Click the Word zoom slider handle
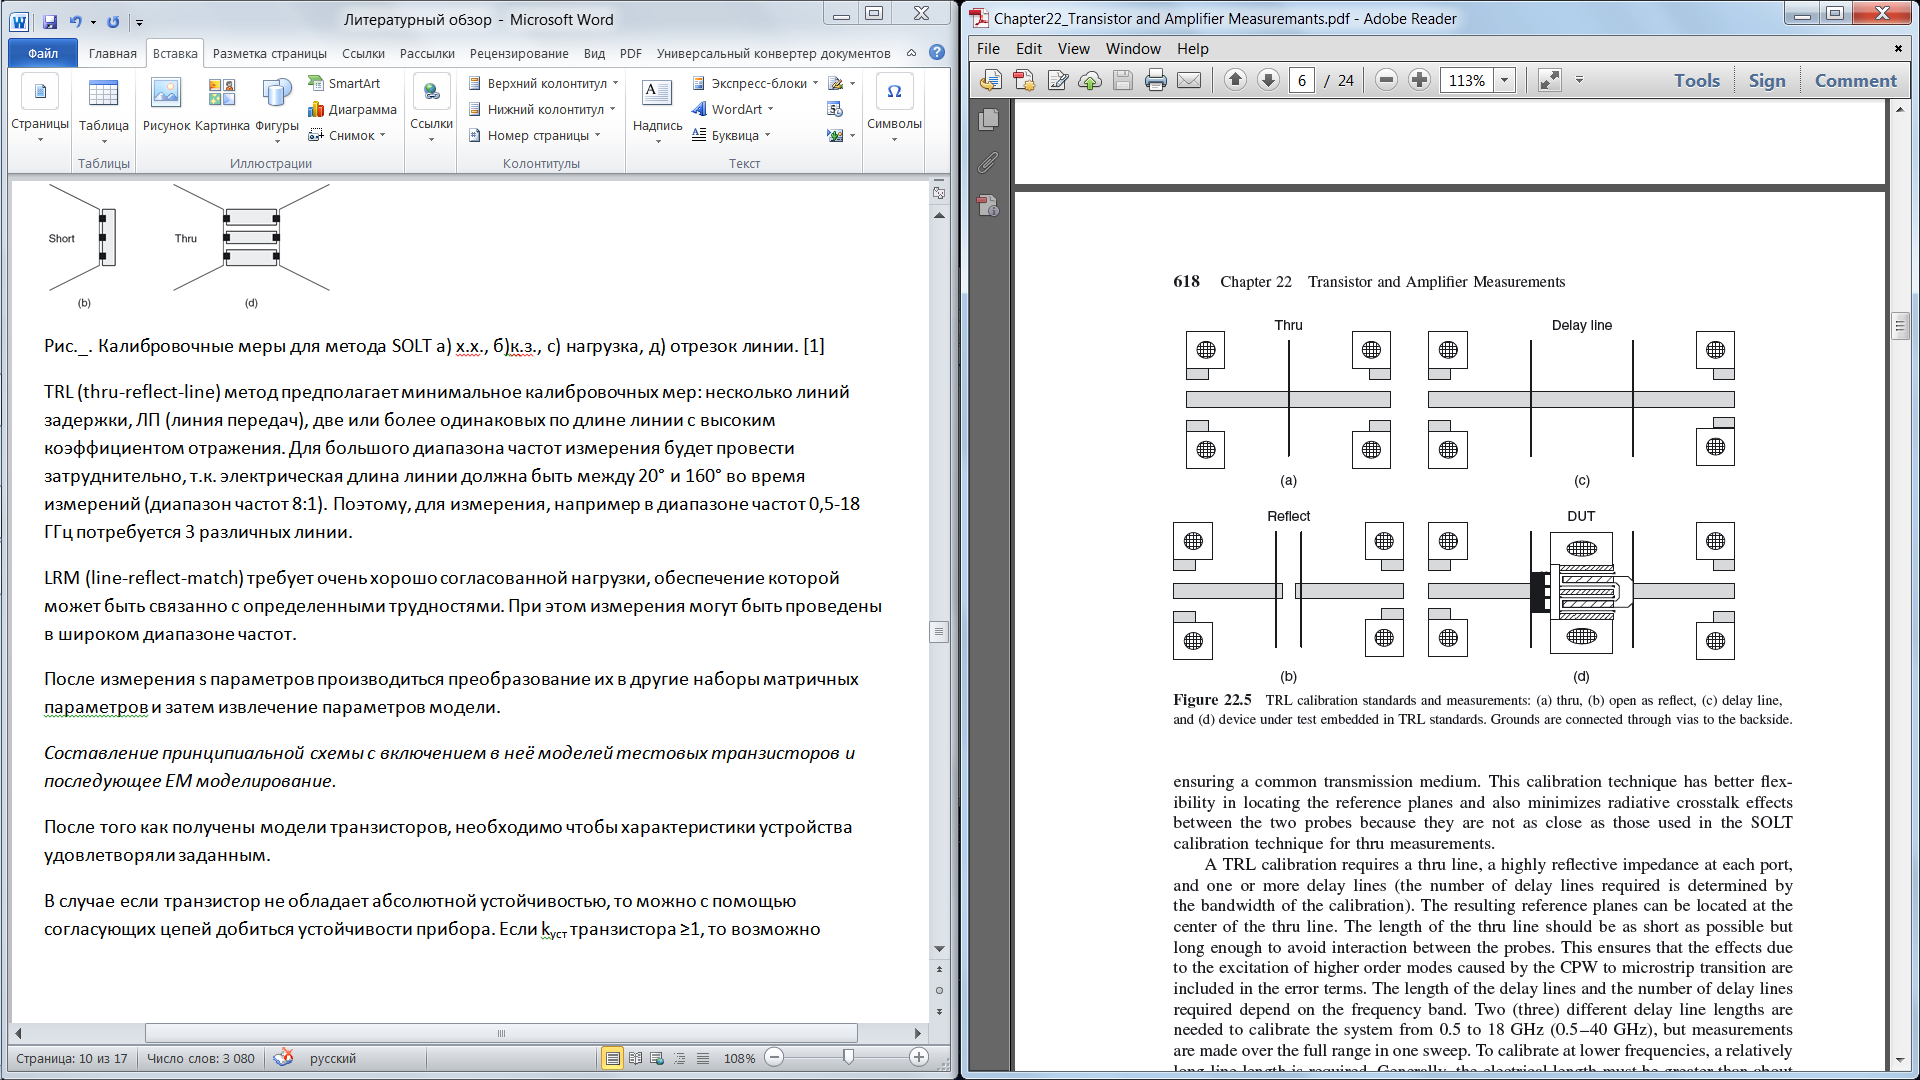 point(848,1057)
